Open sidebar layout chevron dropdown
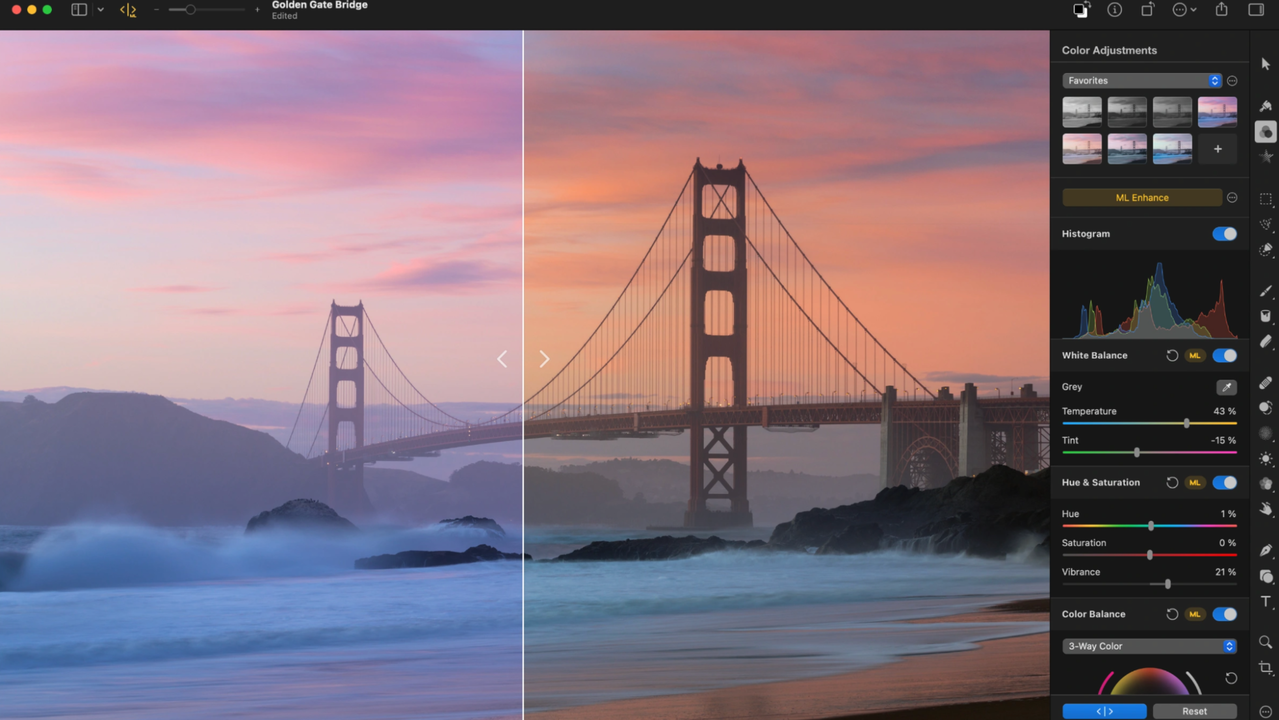This screenshot has height=720, width=1279. pyautogui.click(x=100, y=10)
